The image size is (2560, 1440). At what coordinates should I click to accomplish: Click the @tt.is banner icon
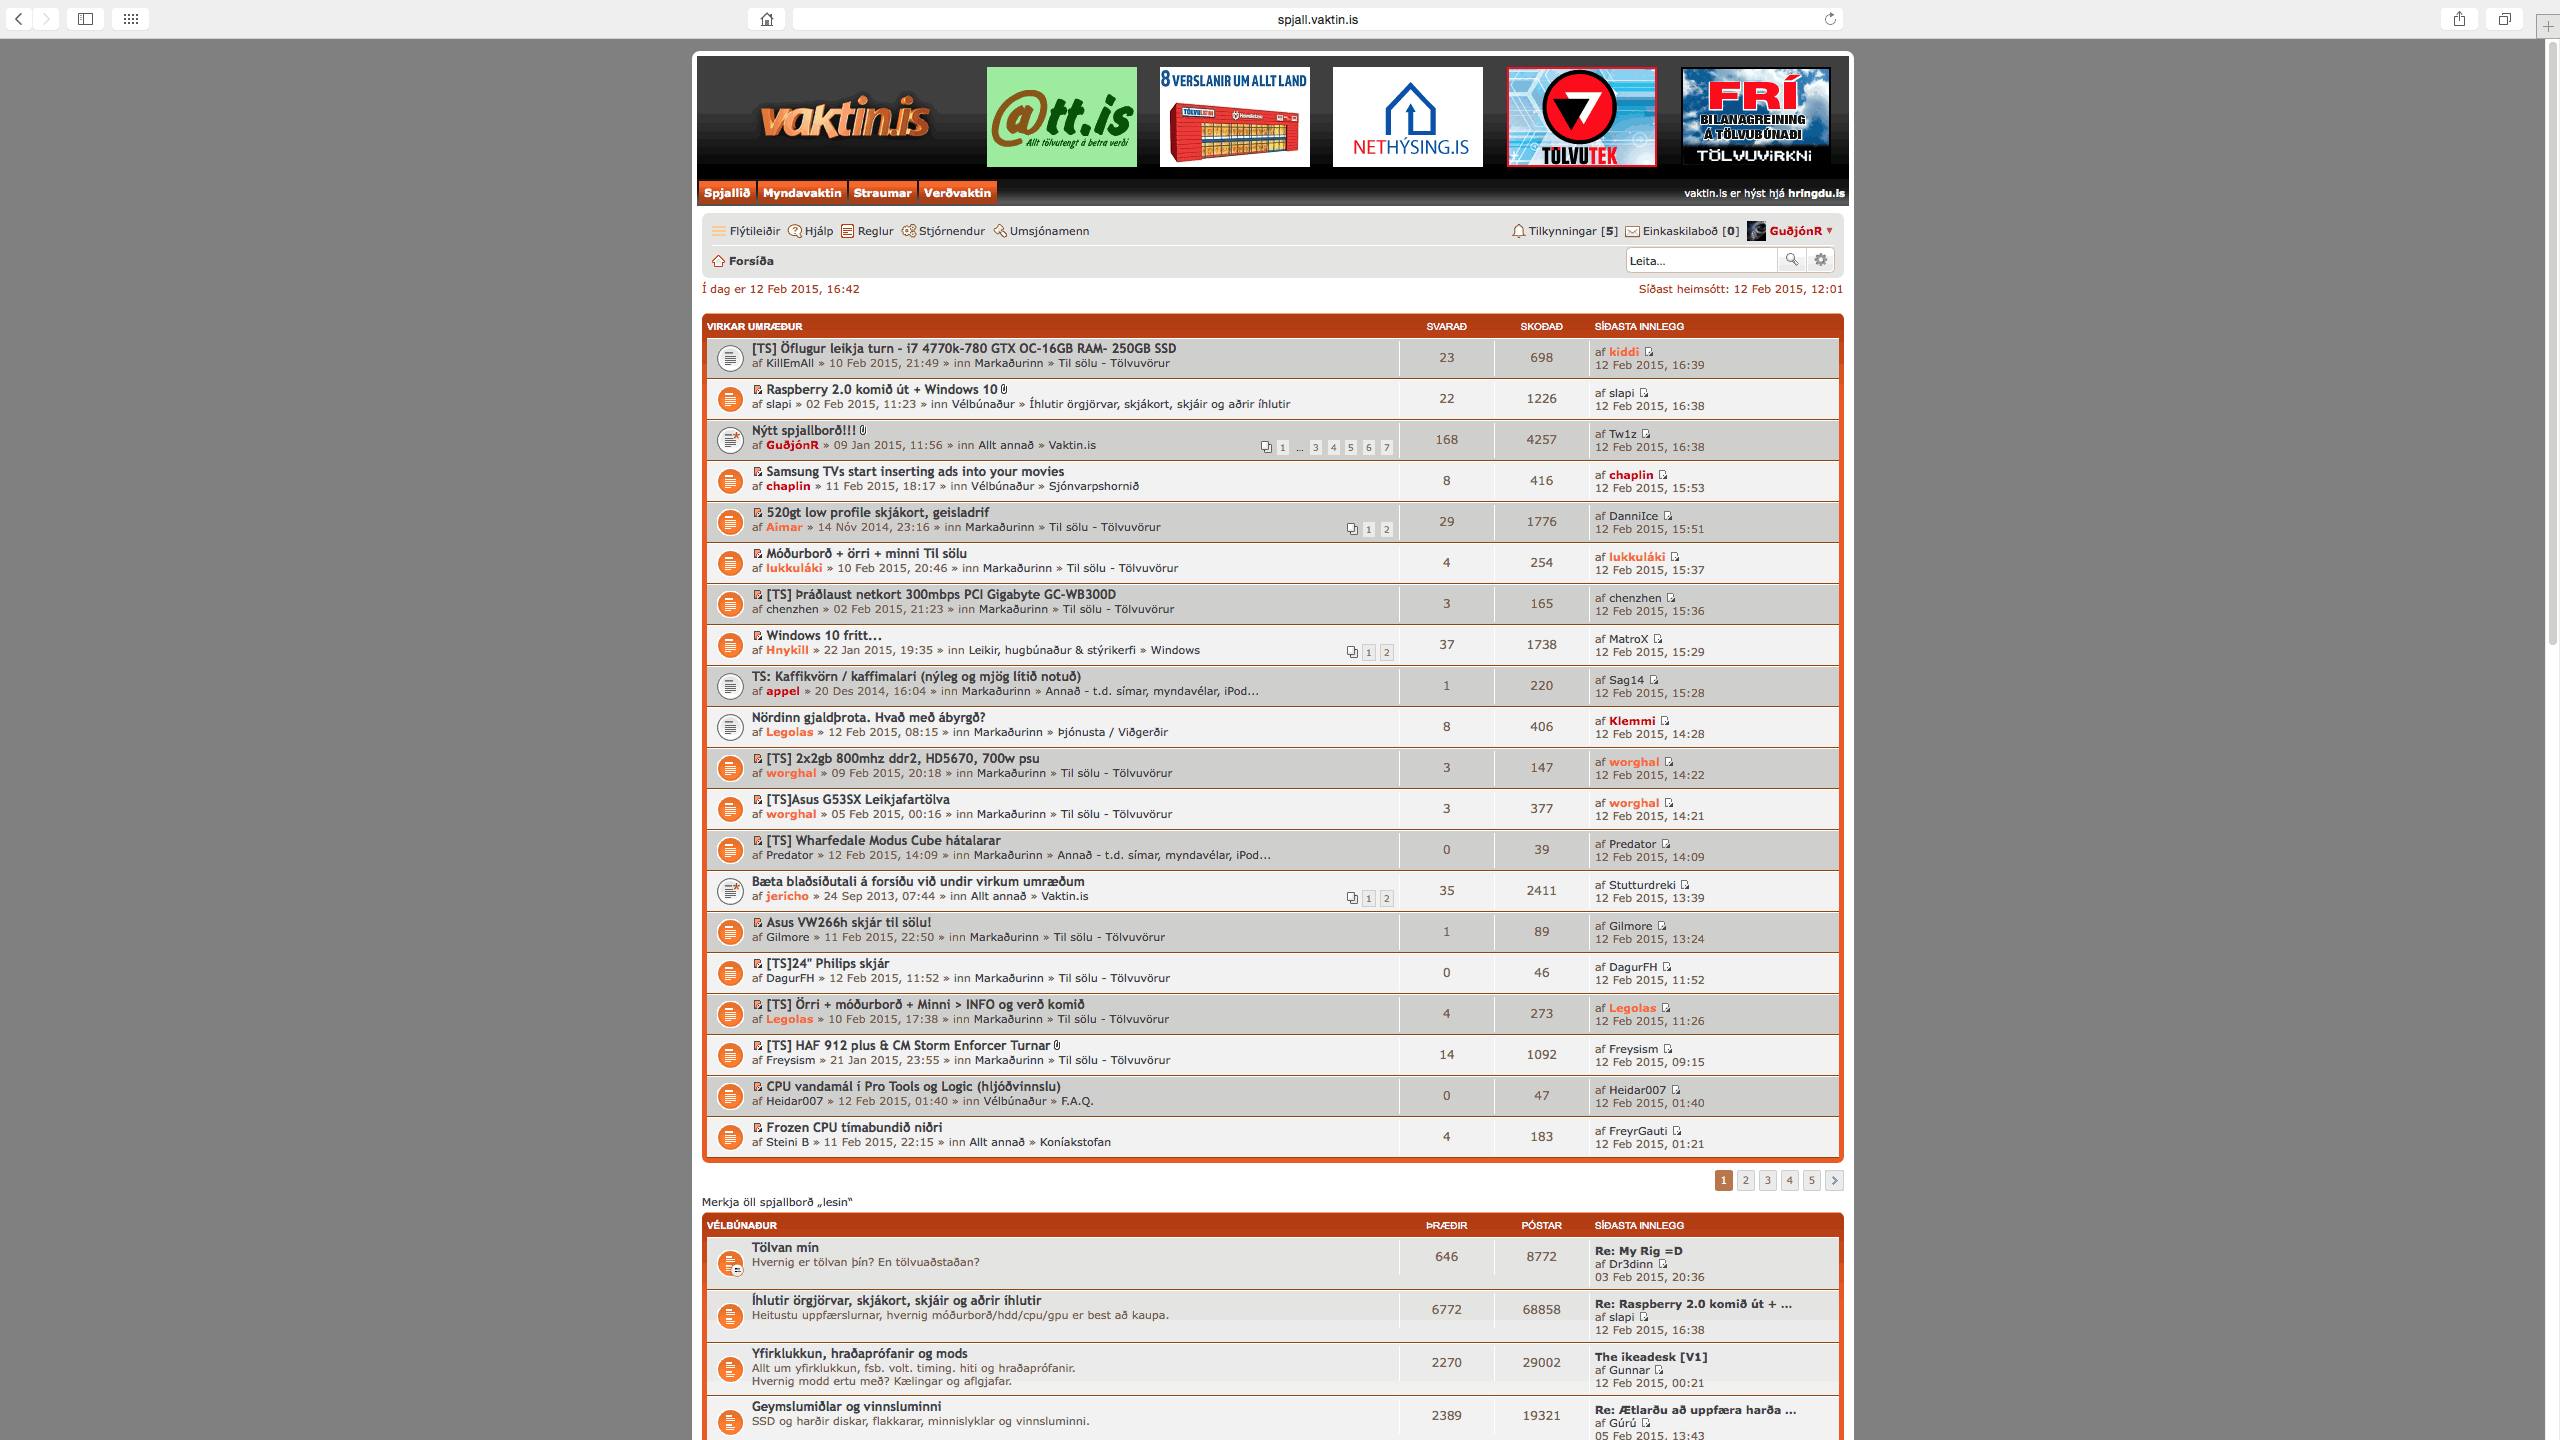[x=1060, y=116]
